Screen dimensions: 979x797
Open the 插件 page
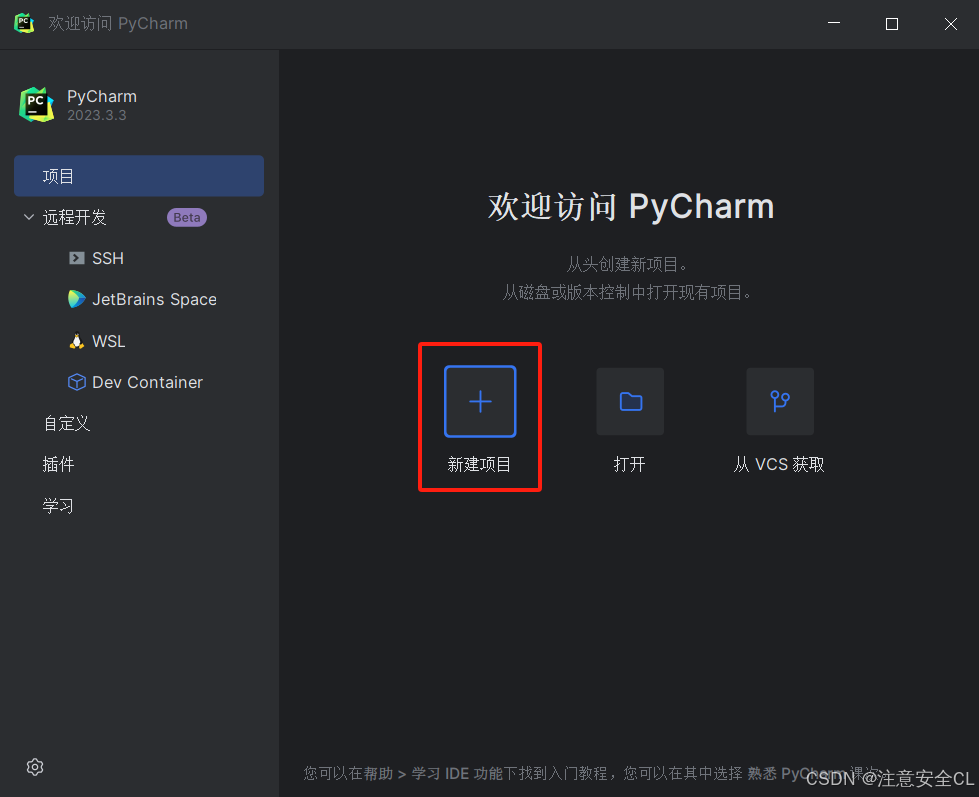click(58, 464)
